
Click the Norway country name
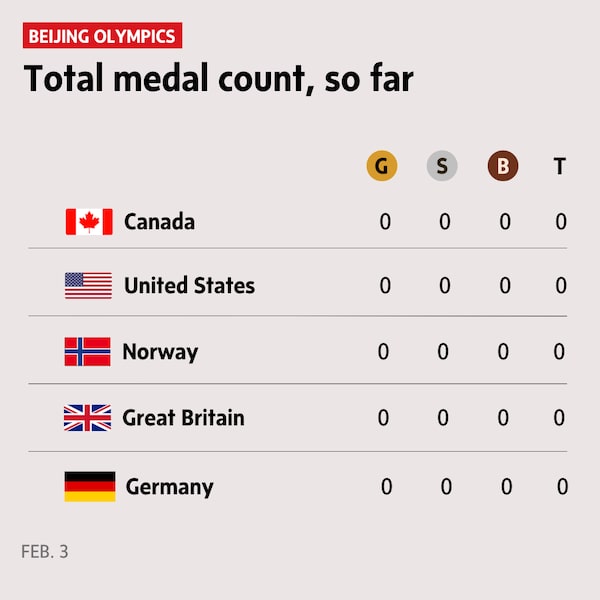(x=160, y=352)
